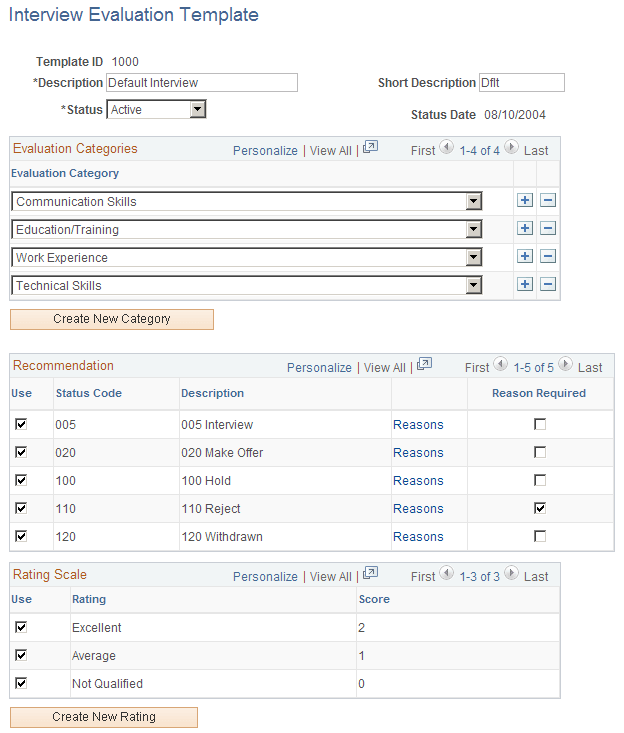Open Rating Scale grid in new window
The width and height of the screenshot is (624, 733).
coord(370,575)
